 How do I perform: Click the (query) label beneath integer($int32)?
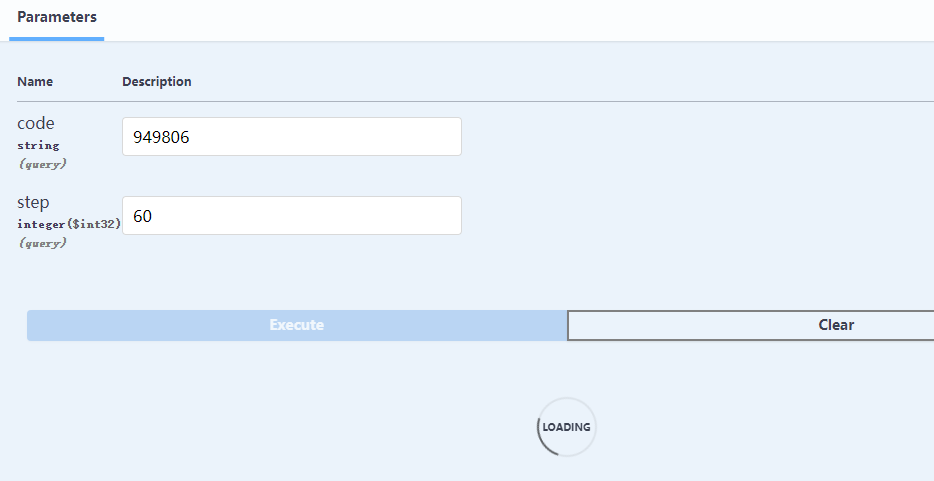click(x=42, y=242)
